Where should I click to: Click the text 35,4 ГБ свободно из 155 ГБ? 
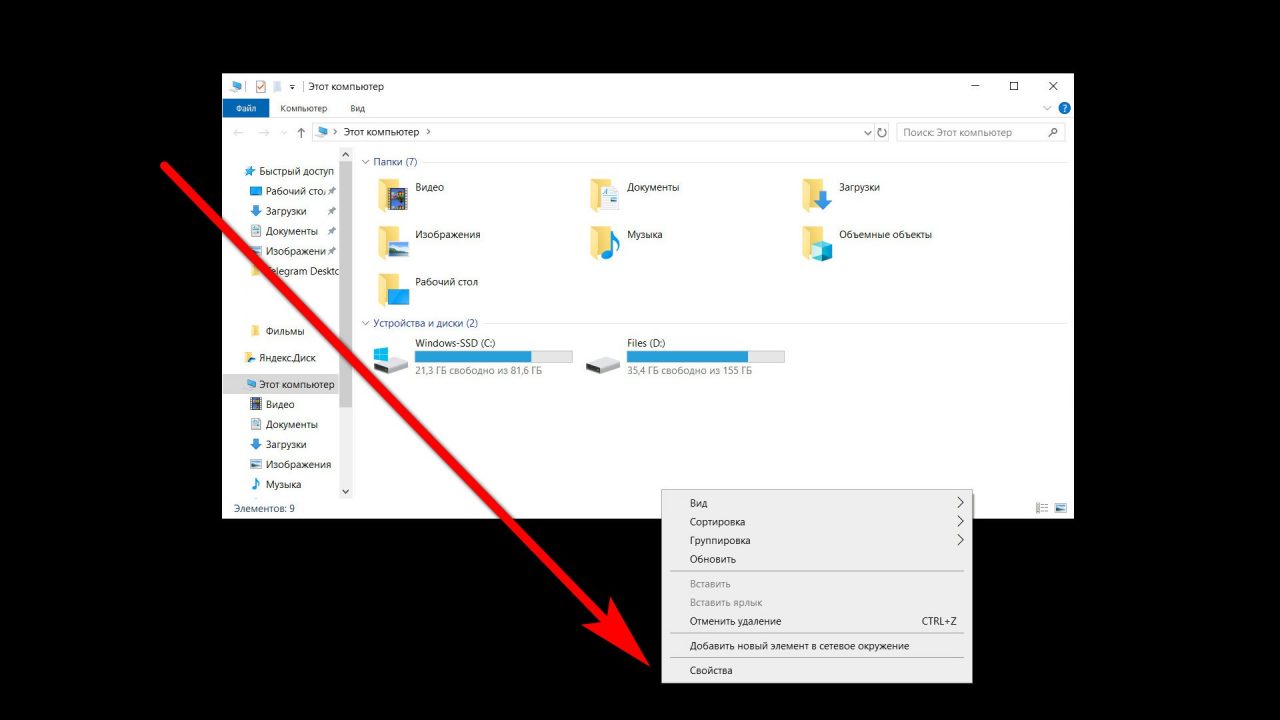click(690, 371)
